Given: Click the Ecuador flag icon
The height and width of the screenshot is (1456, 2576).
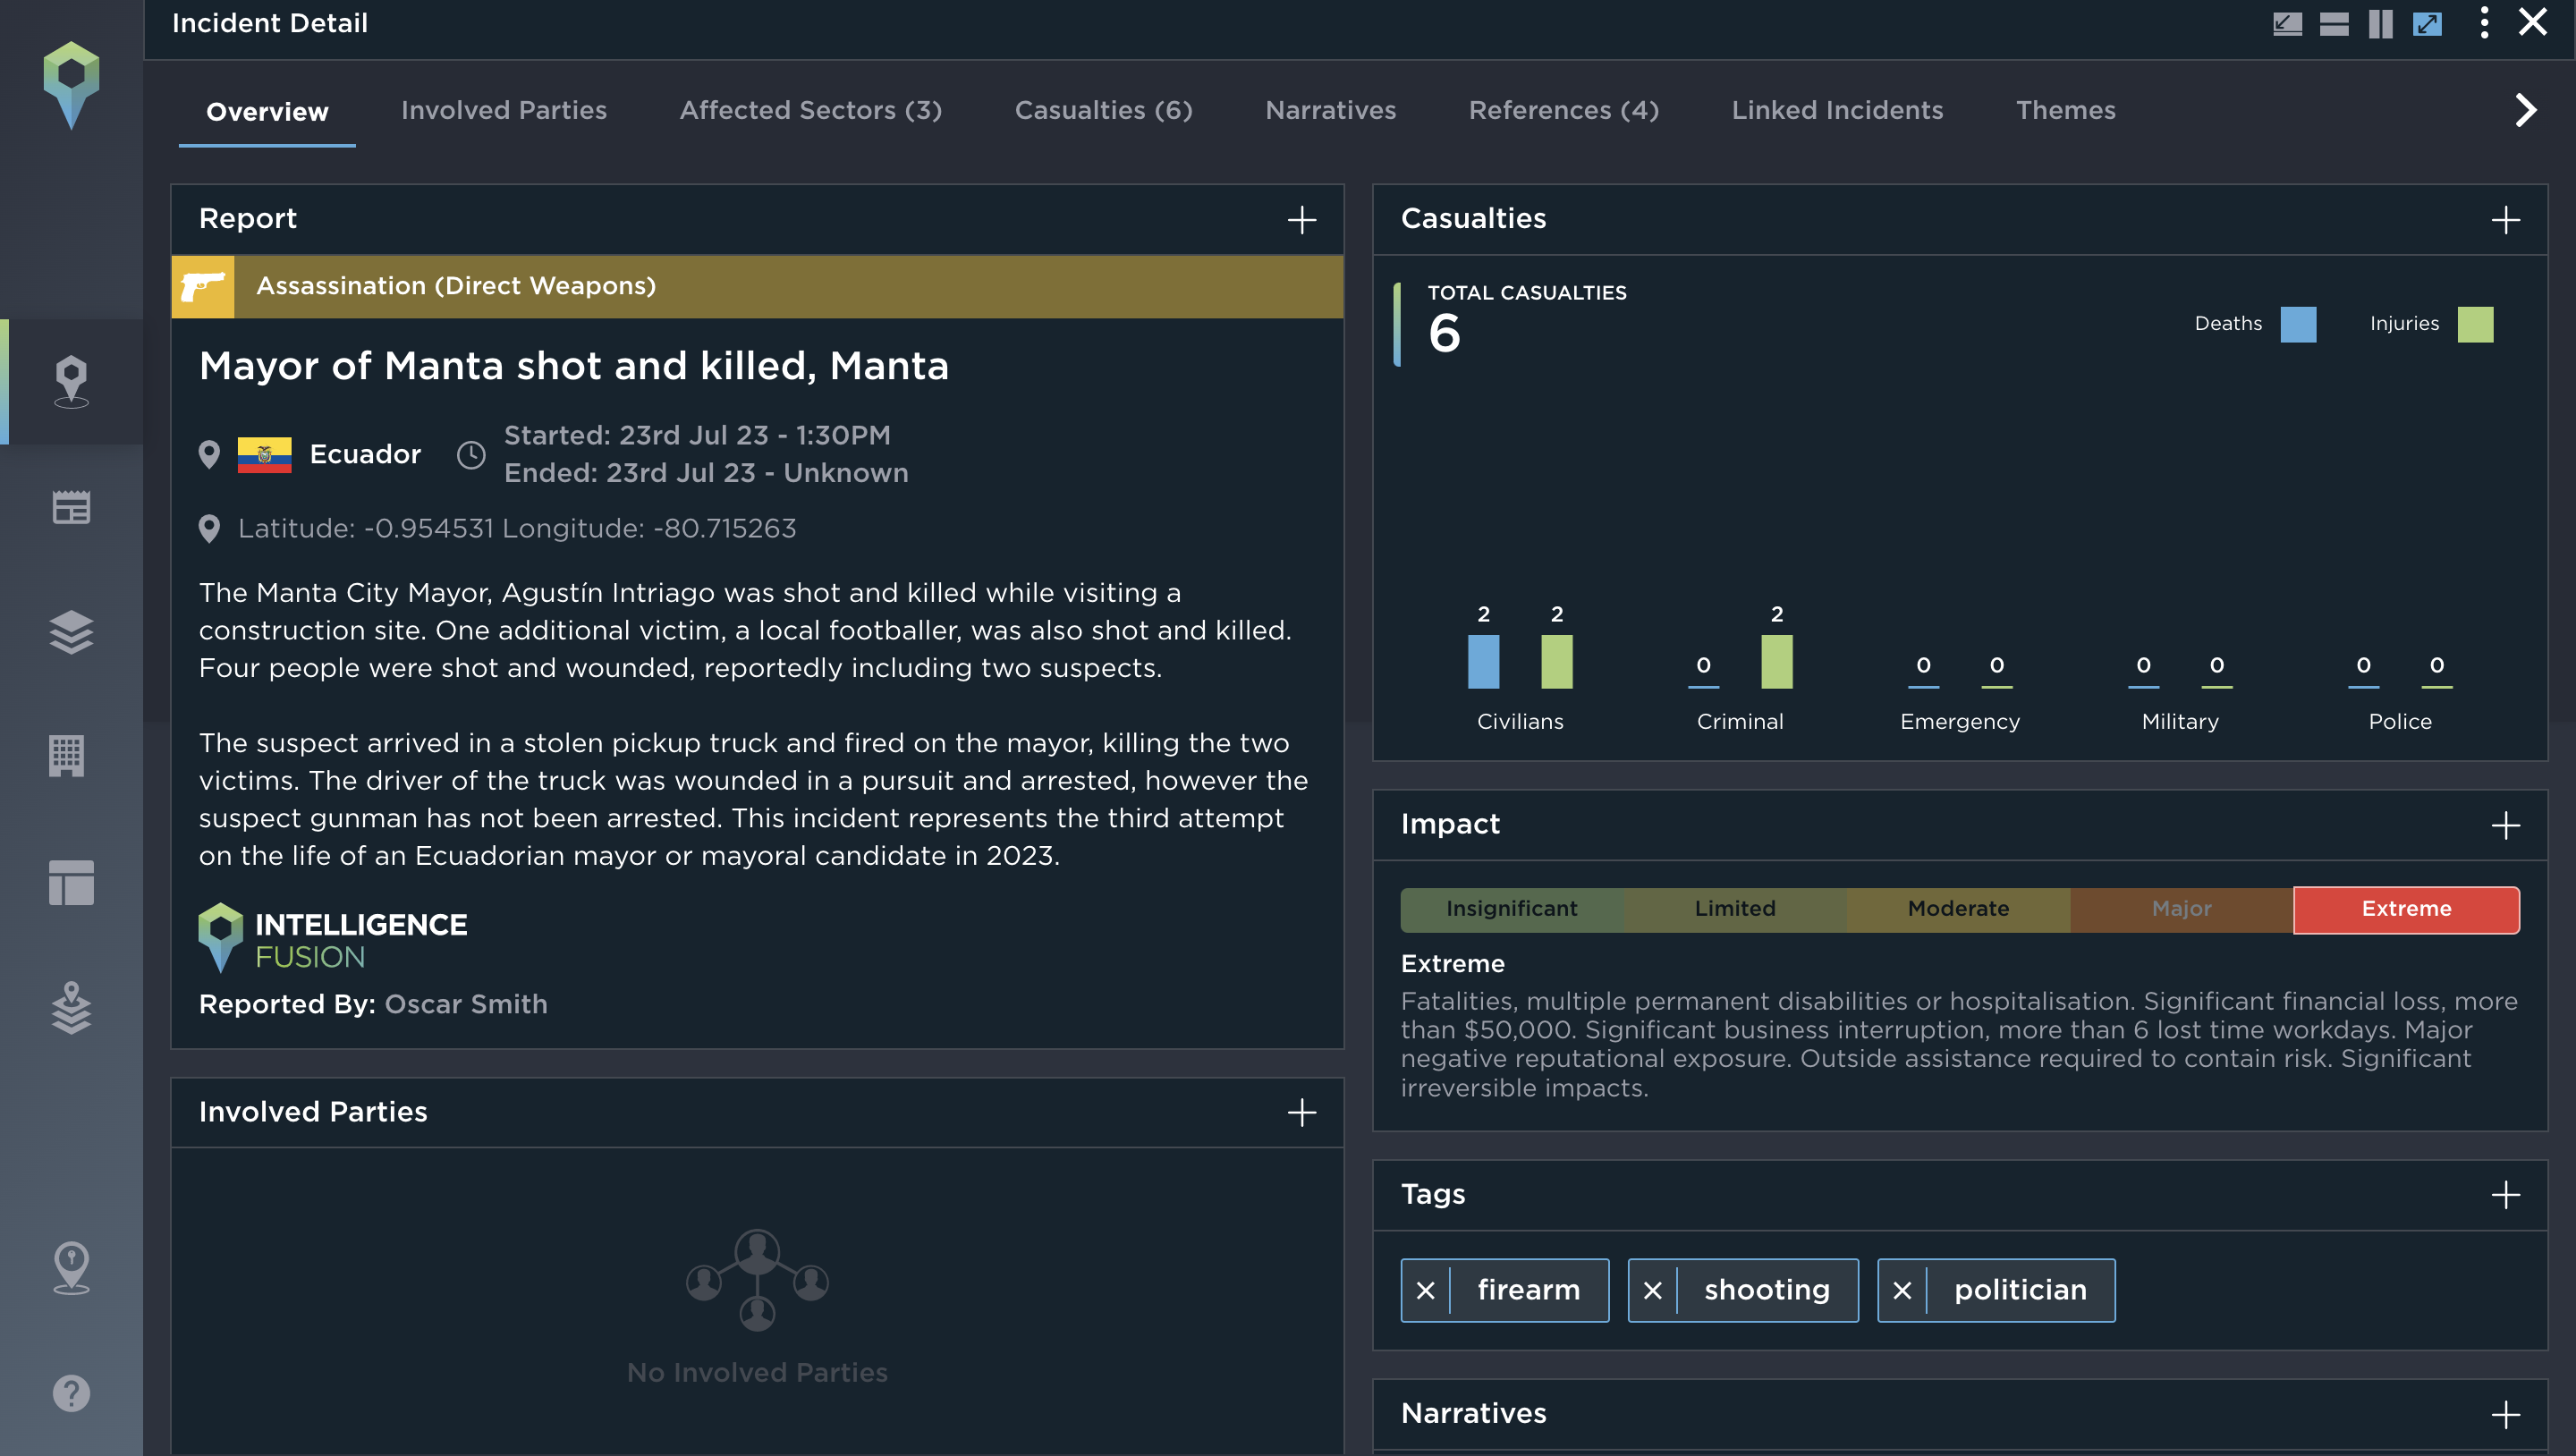Looking at the screenshot, I should [x=264, y=454].
